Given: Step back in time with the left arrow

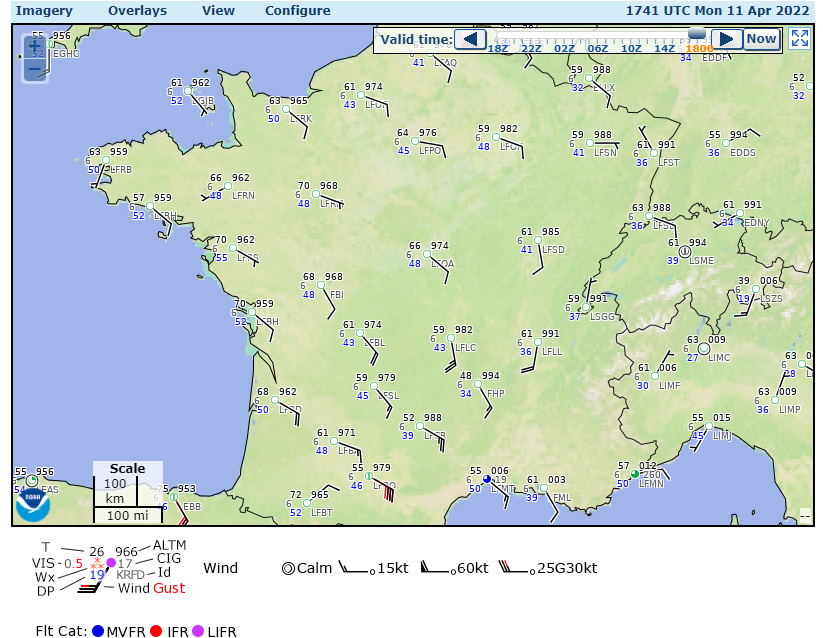Looking at the screenshot, I should (x=470, y=38).
